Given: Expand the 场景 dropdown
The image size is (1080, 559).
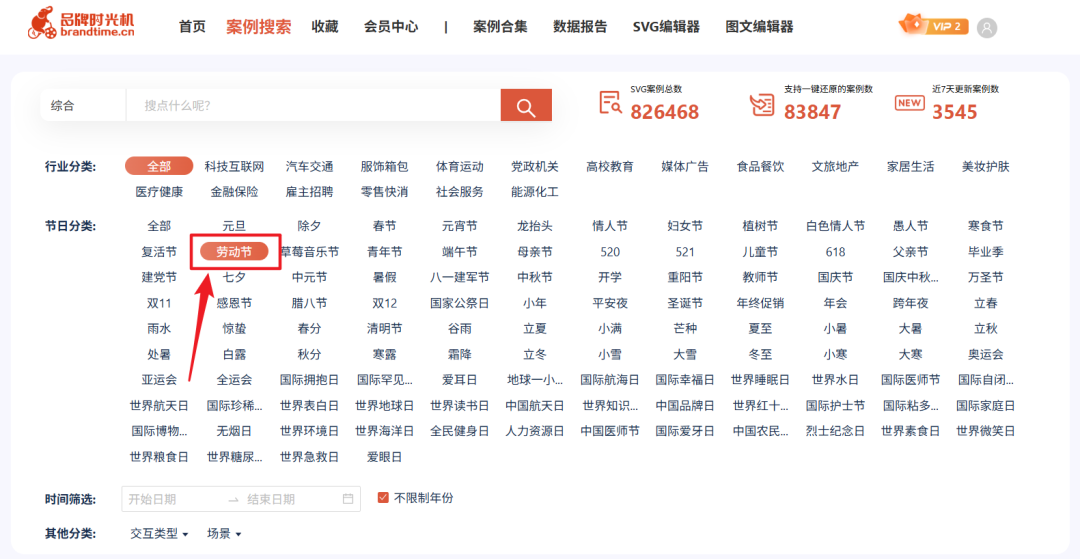Looking at the screenshot, I should click(x=225, y=534).
